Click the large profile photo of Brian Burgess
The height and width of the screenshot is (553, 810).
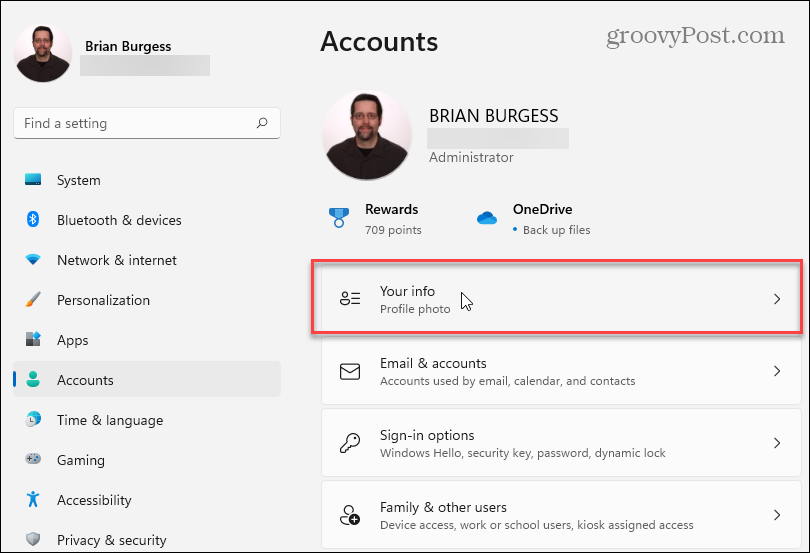[x=367, y=135]
